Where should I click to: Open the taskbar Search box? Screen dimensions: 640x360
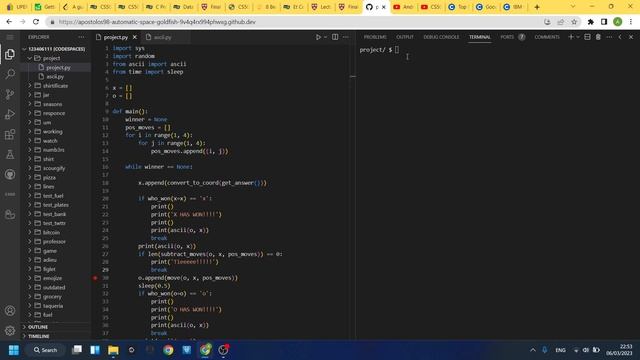(x=45, y=350)
